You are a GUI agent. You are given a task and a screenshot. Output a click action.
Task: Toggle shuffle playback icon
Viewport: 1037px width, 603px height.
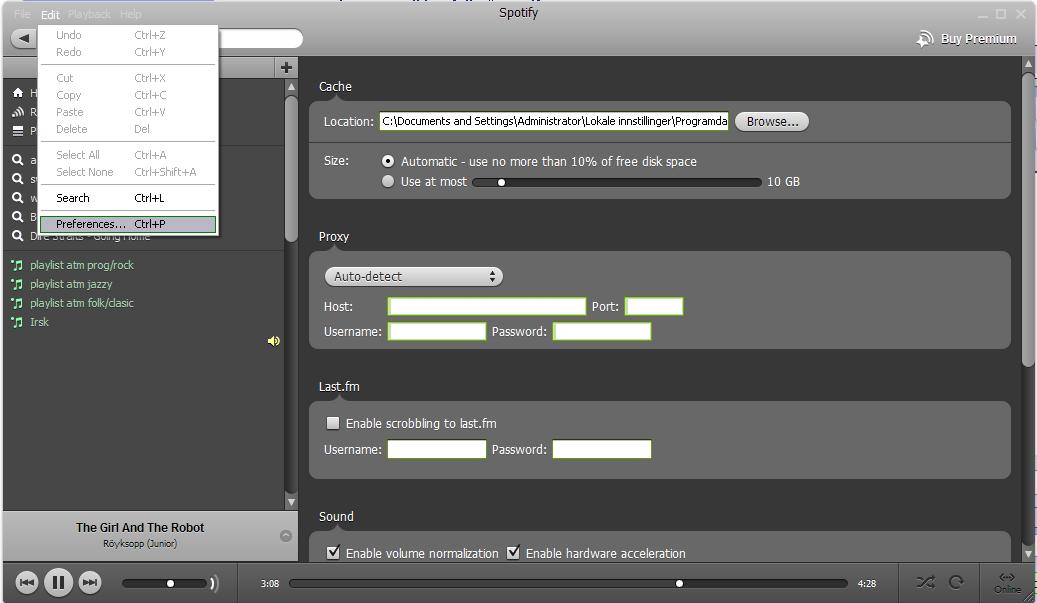pyautogui.click(x=925, y=583)
